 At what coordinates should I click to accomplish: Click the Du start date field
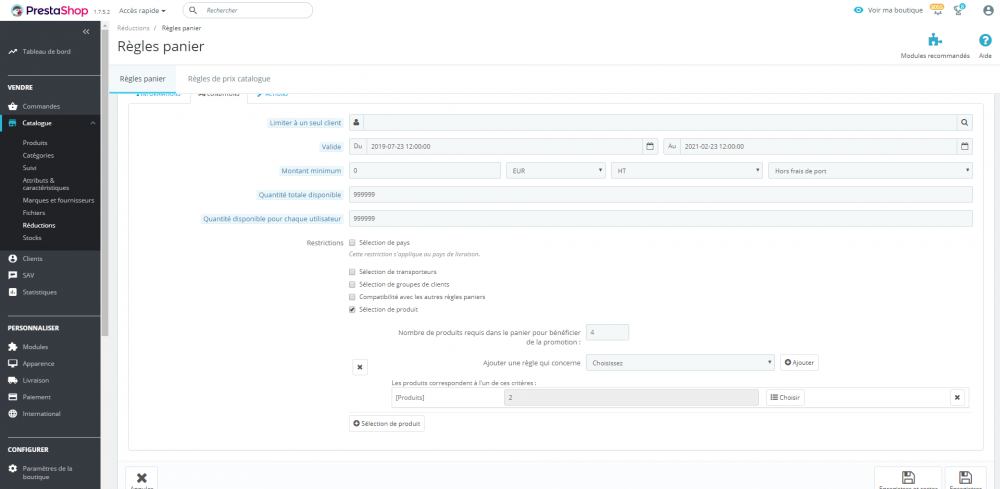point(503,147)
